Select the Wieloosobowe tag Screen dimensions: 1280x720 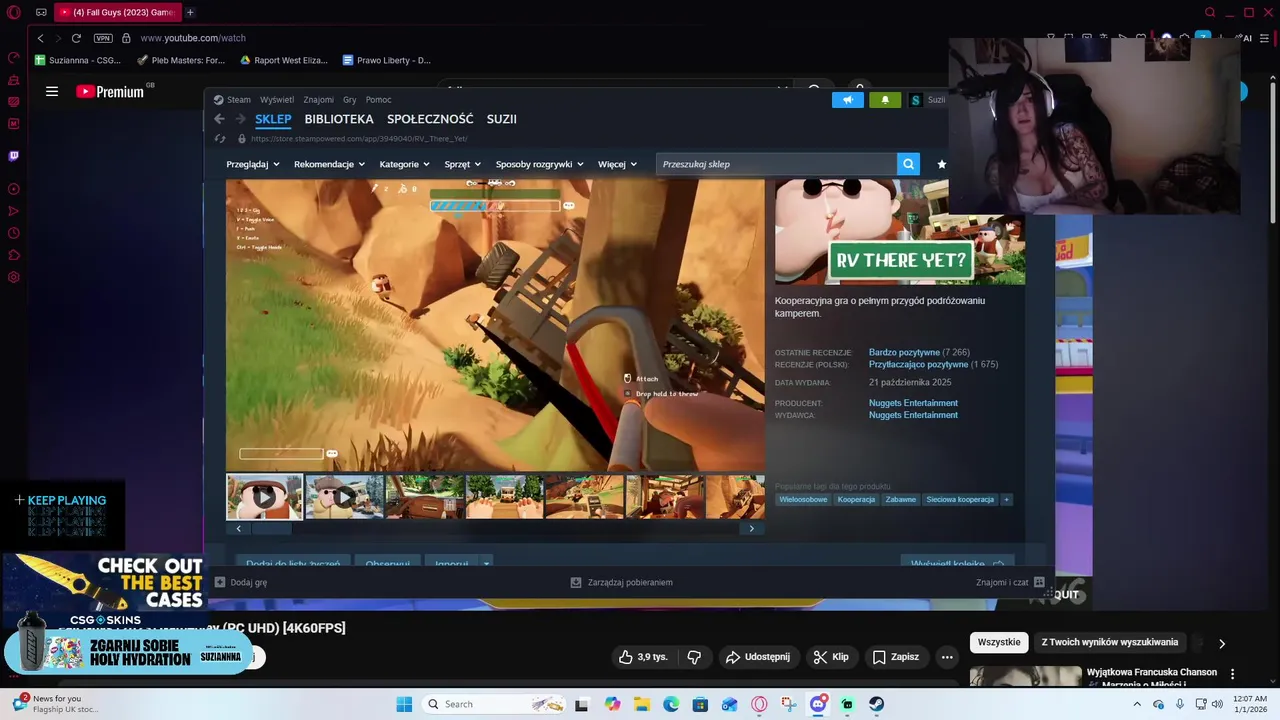pos(803,500)
